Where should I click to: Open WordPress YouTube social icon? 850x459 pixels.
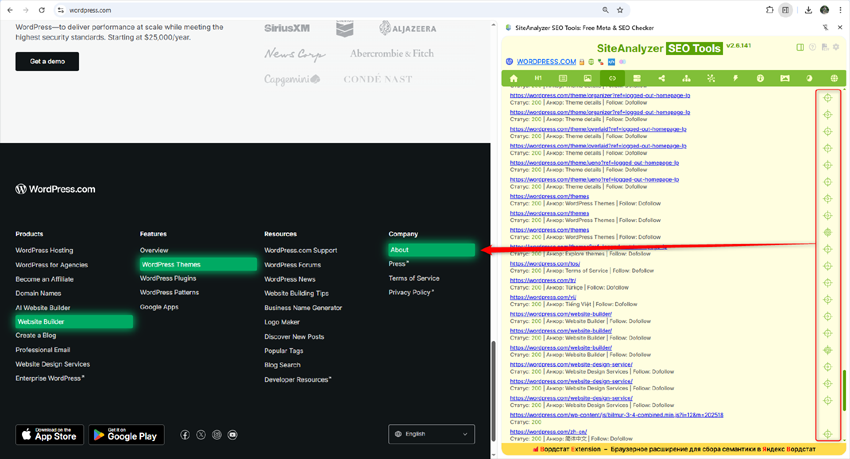click(233, 435)
